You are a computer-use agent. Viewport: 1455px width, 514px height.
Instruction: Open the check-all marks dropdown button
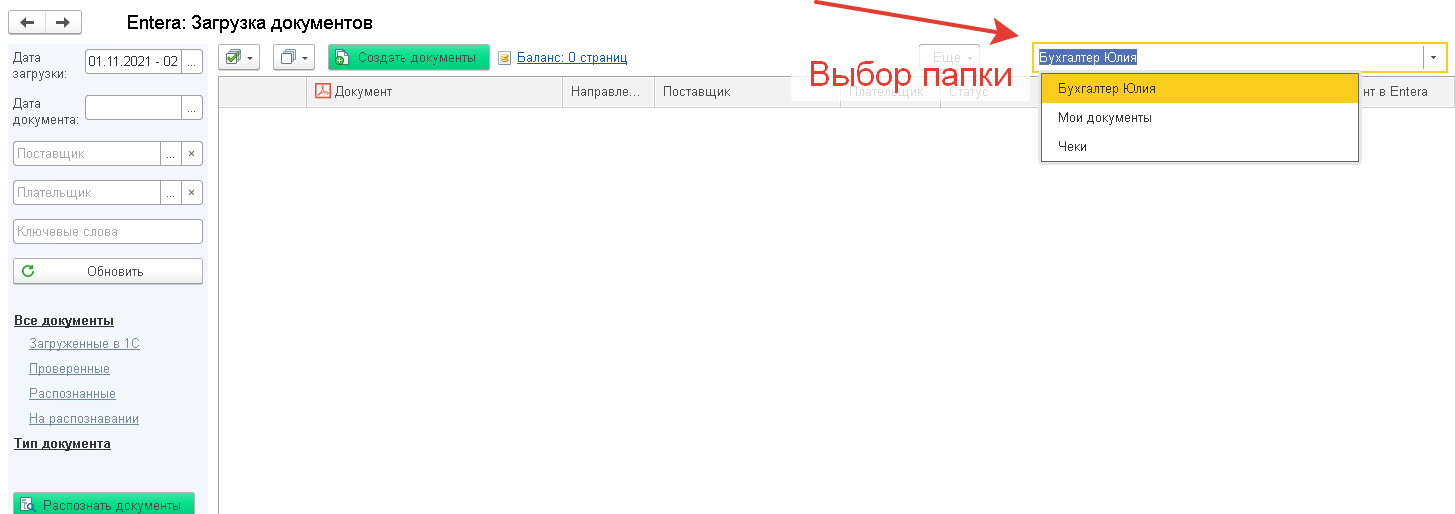coord(239,58)
